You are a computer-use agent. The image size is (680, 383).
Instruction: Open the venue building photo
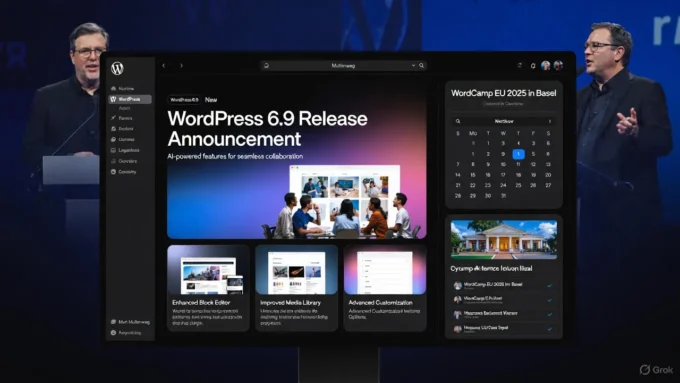(x=503, y=239)
